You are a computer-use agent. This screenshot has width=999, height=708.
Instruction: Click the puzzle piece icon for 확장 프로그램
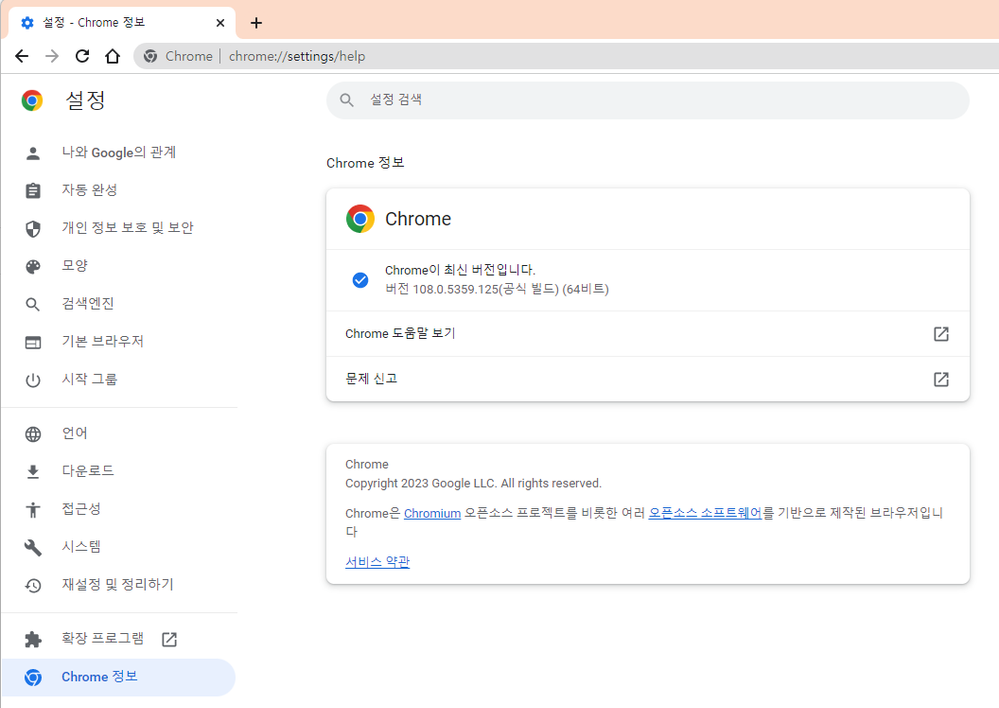click(x=32, y=639)
